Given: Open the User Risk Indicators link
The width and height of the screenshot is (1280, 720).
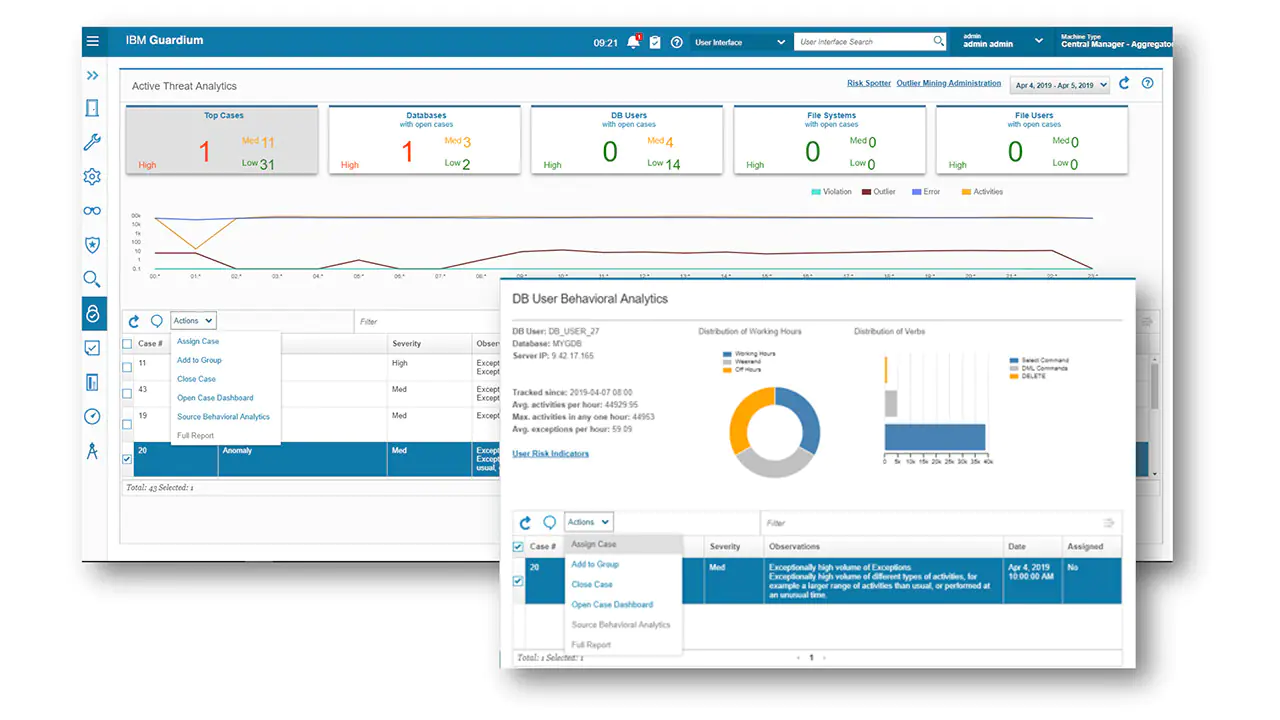Looking at the screenshot, I should click(551, 454).
